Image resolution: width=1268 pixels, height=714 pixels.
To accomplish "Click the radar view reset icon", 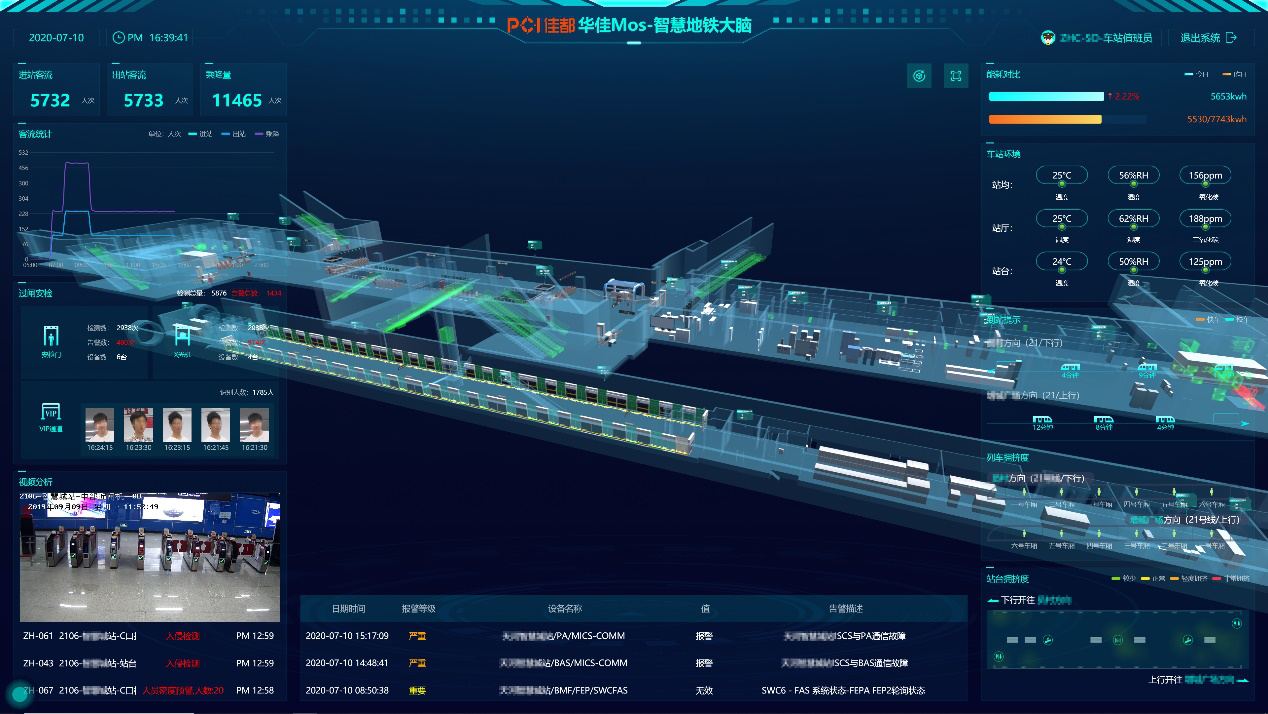I will tap(919, 76).
